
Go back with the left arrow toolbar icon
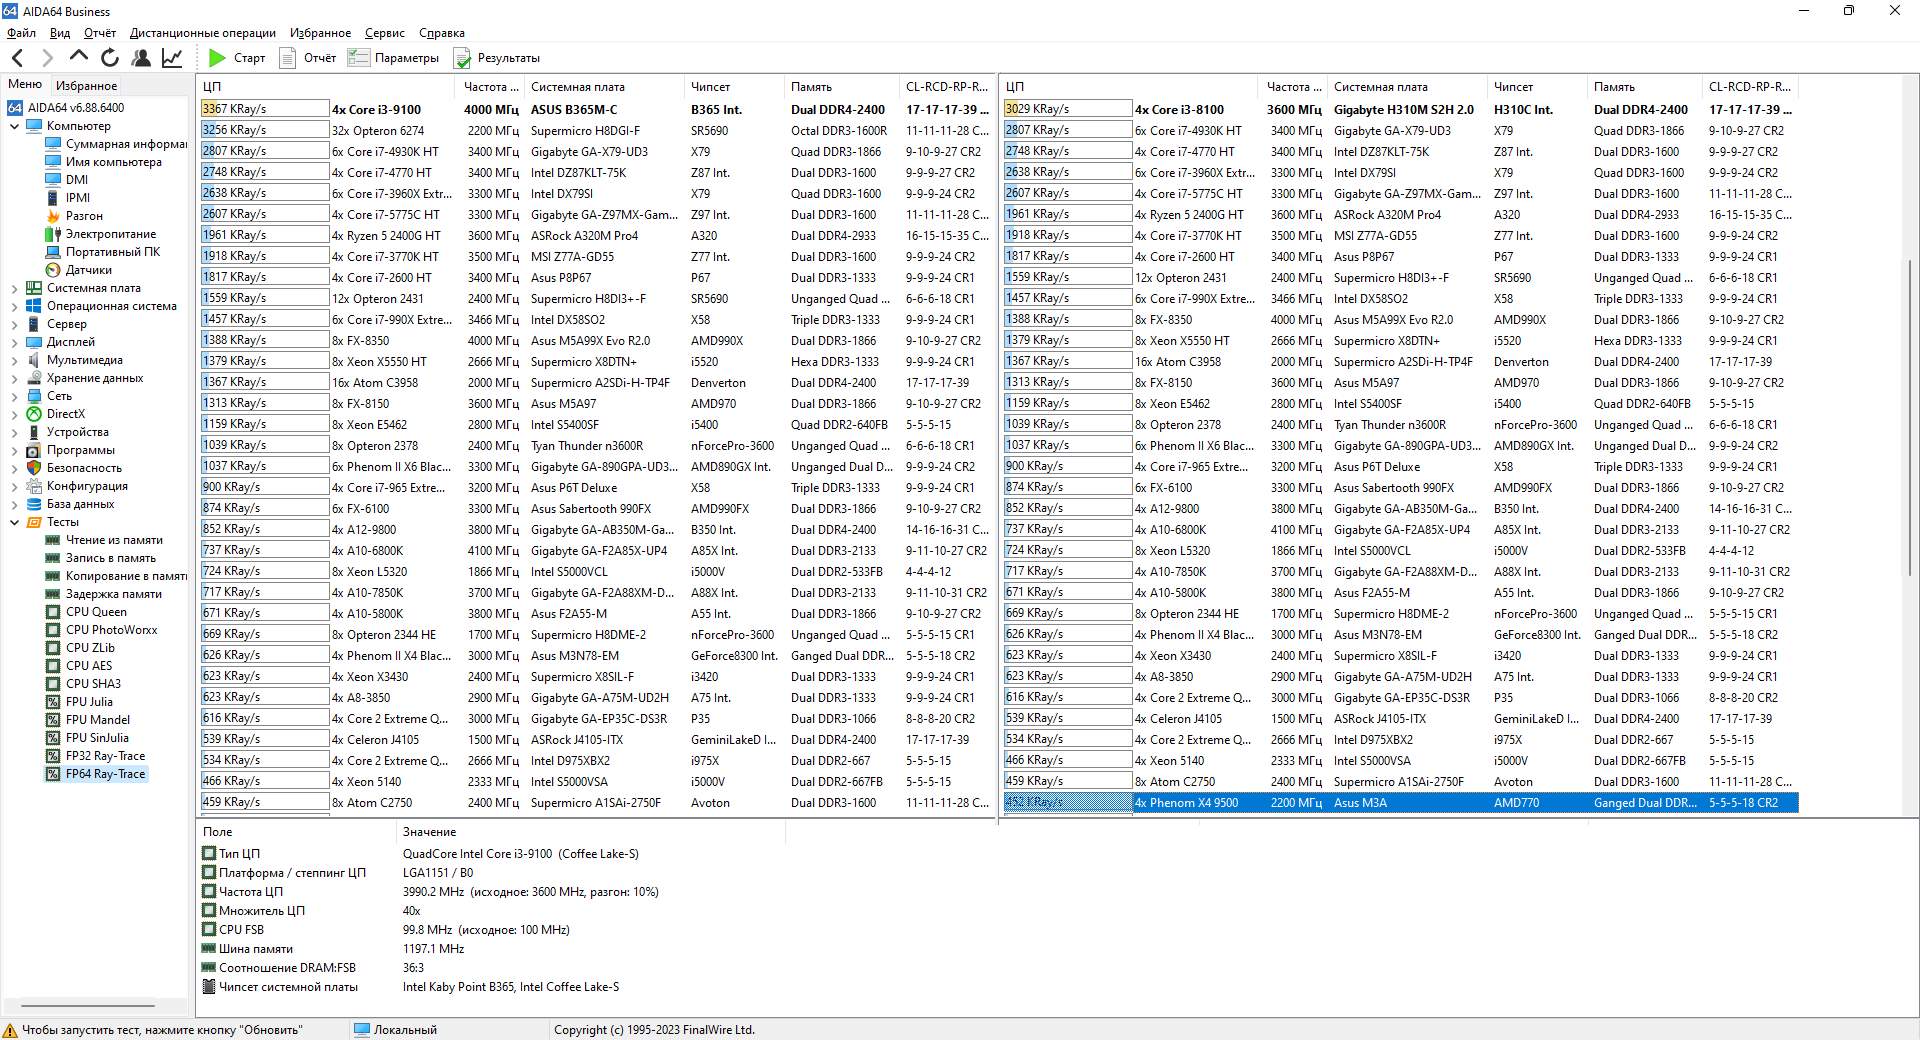pos(17,58)
